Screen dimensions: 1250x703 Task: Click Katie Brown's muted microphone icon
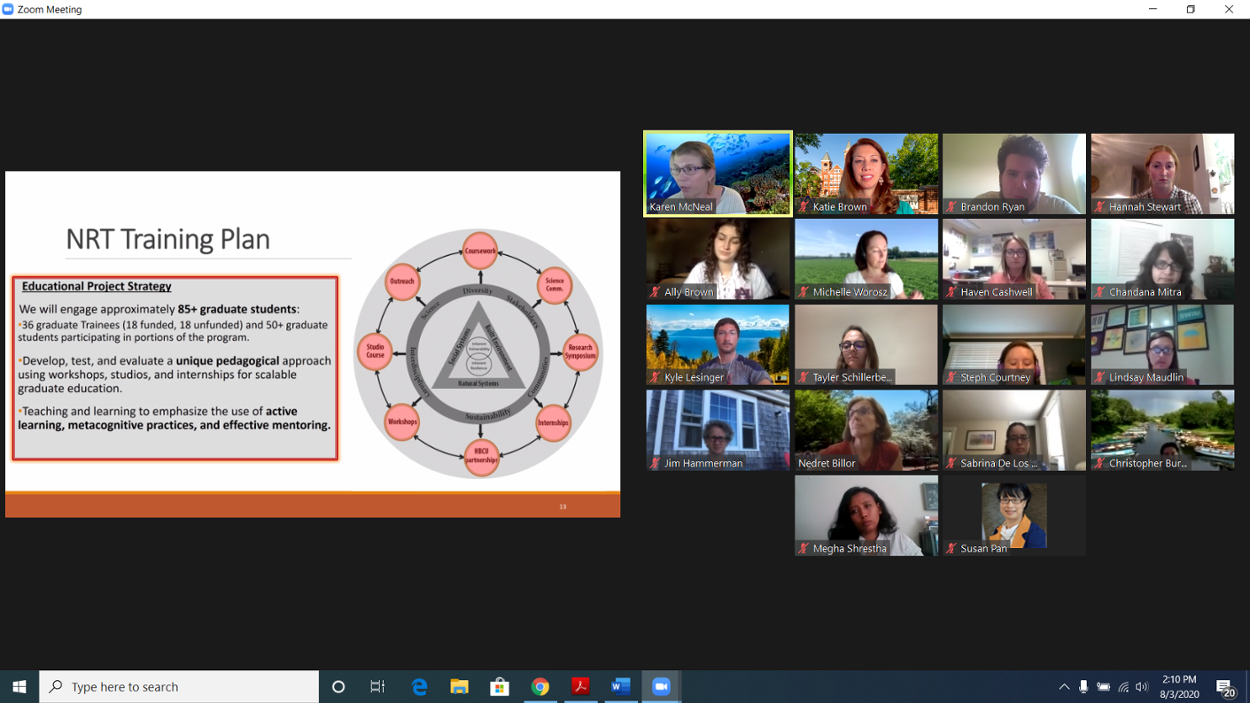(804, 207)
